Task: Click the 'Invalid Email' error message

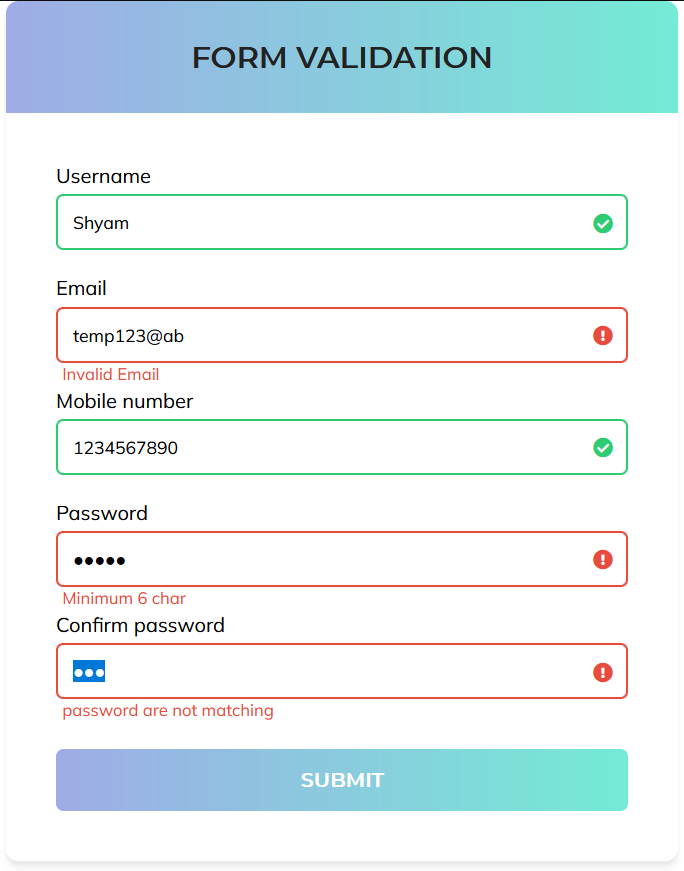Action: click(110, 374)
